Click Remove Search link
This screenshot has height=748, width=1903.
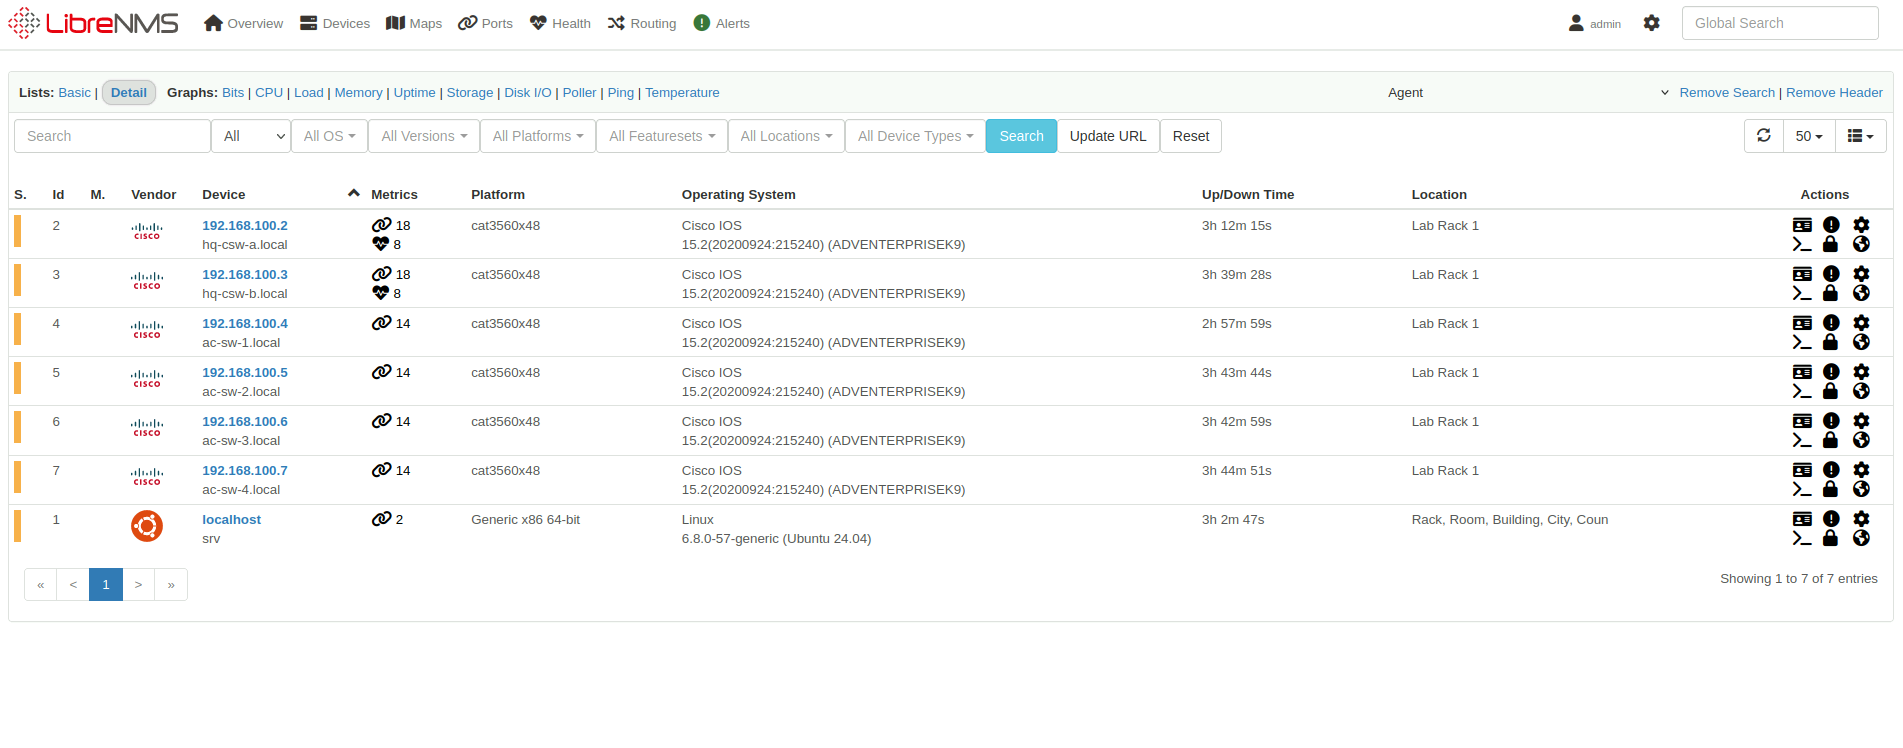tap(1727, 92)
